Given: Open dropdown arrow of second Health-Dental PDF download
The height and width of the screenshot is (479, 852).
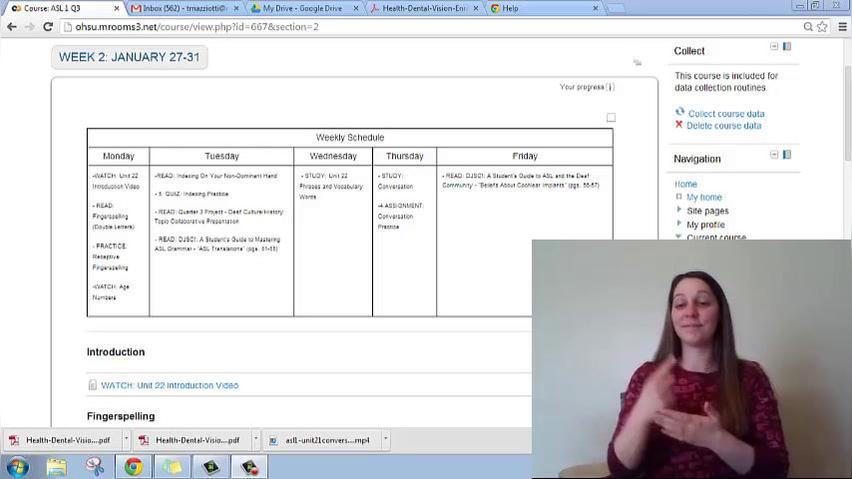Looking at the screenshot, I should tap(255, 438).
